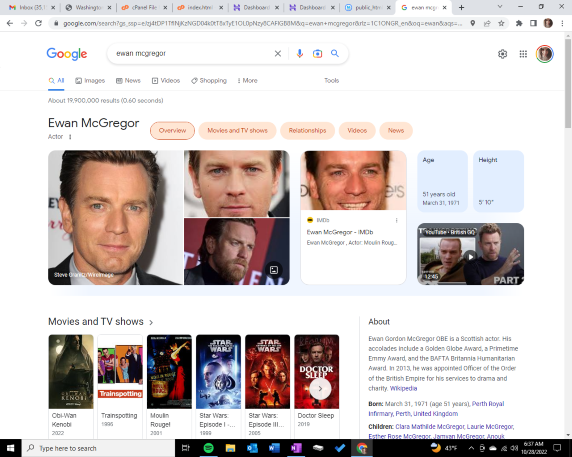Start voice search with the microphone icon
Viewport: 572px width, 457px height.
click(x=299, y=54)
